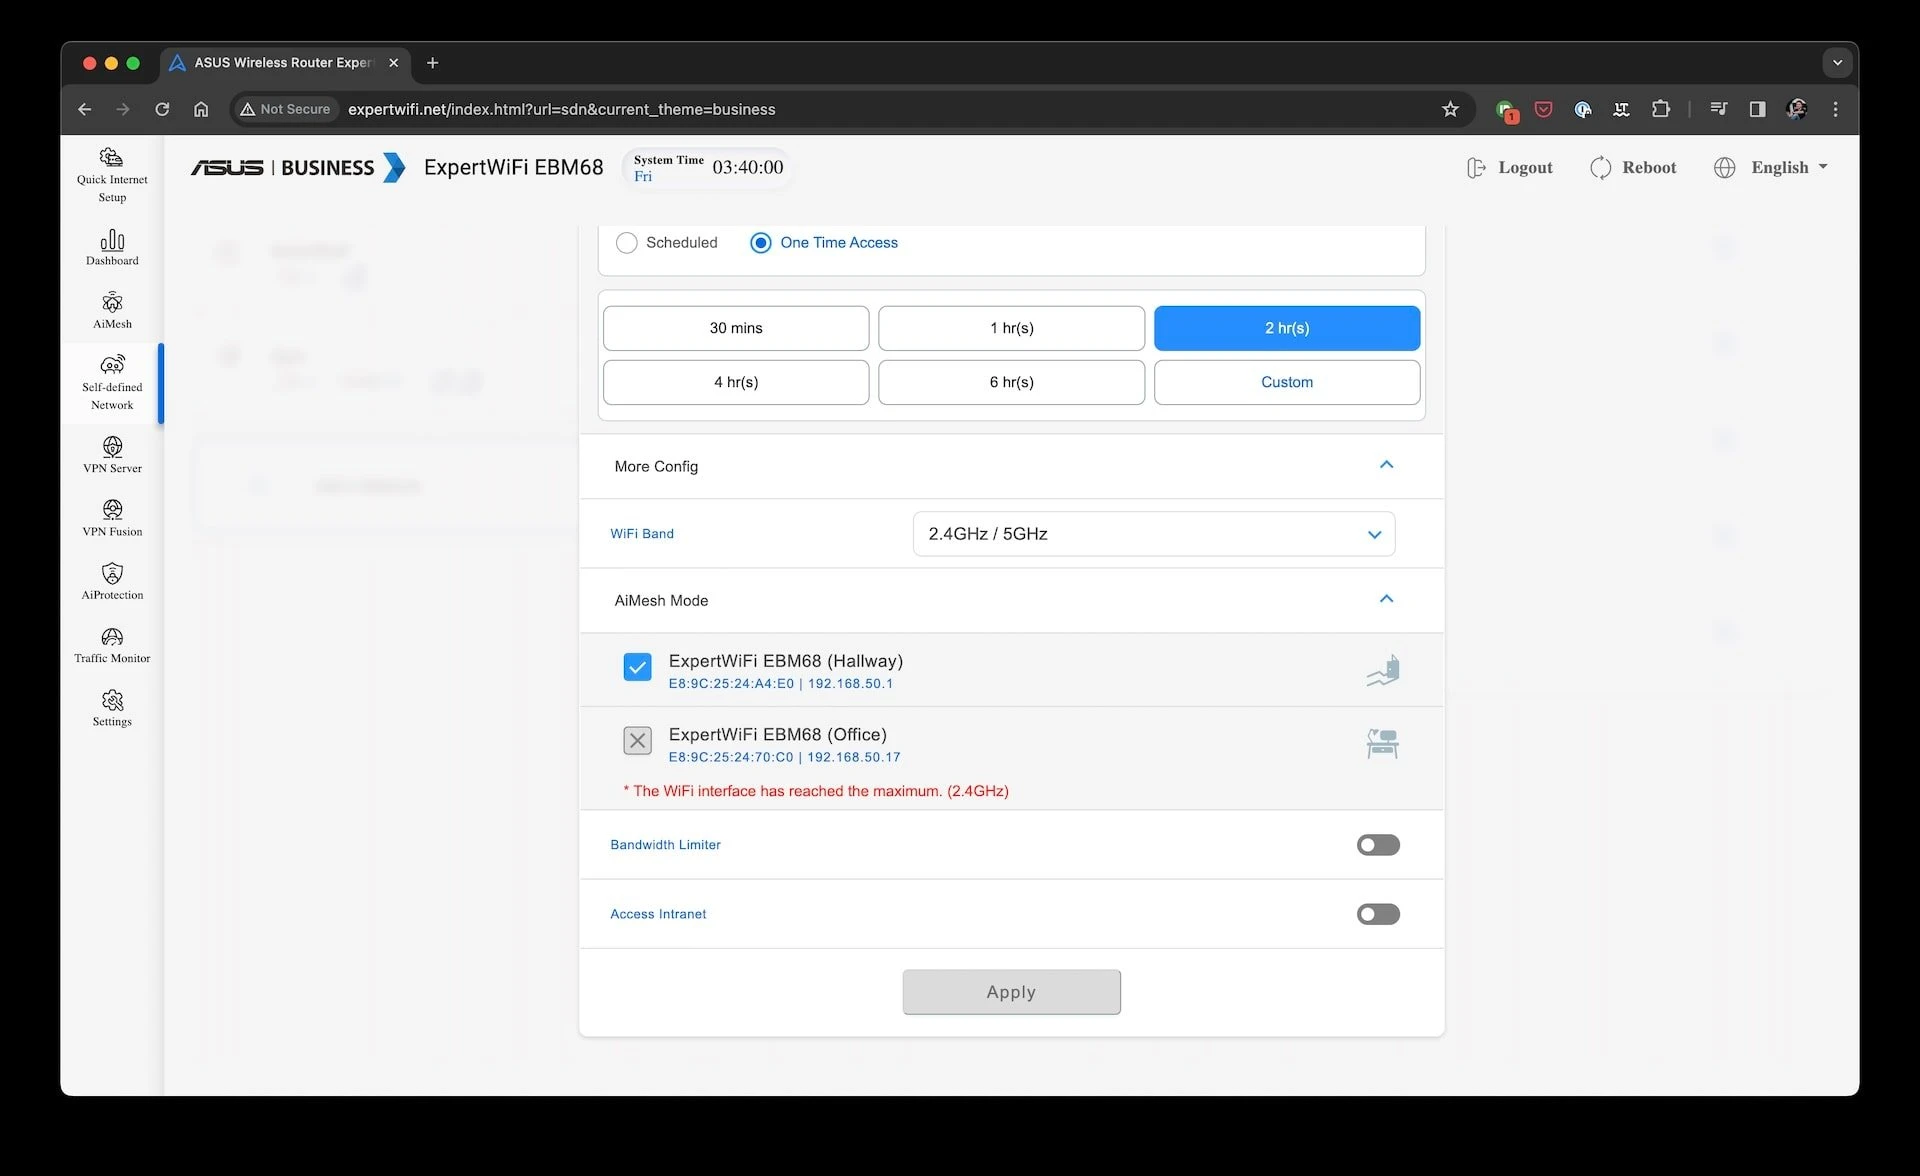Open the browser profile avatar

1796,109
